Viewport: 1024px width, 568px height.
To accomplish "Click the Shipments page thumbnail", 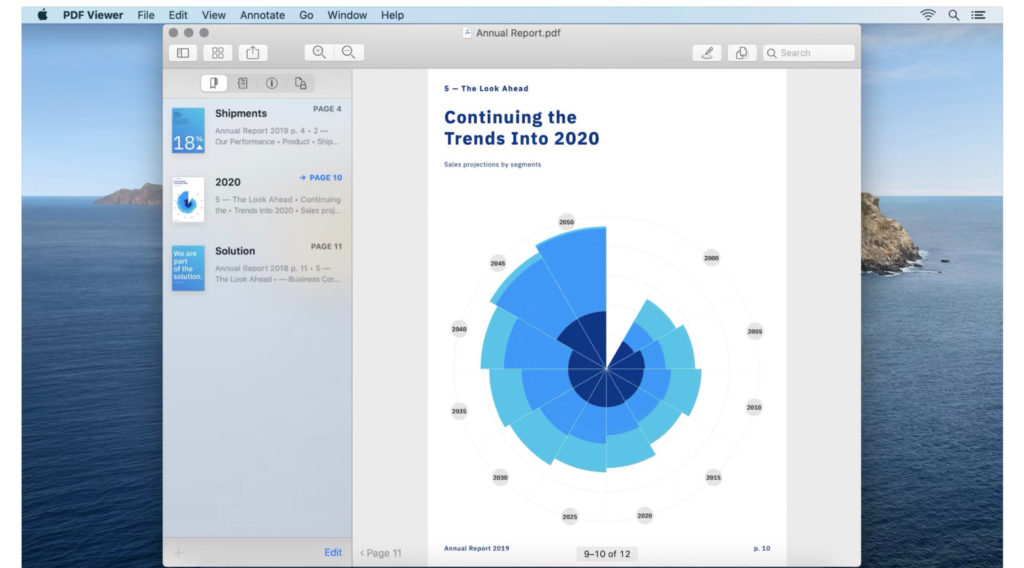I will (x=188, y=131).
